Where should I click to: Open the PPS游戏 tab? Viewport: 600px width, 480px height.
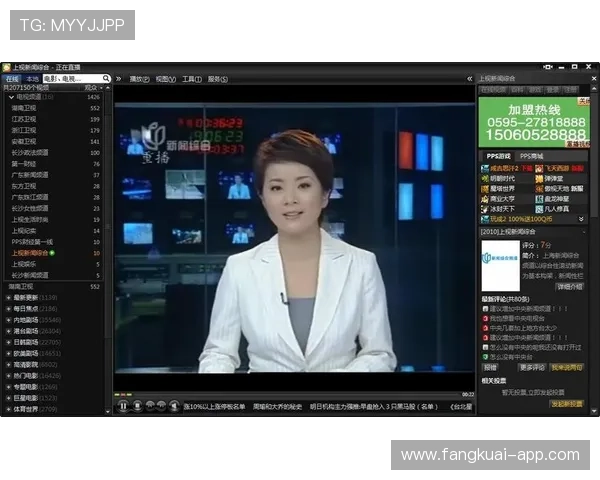(x=498, y=156)
